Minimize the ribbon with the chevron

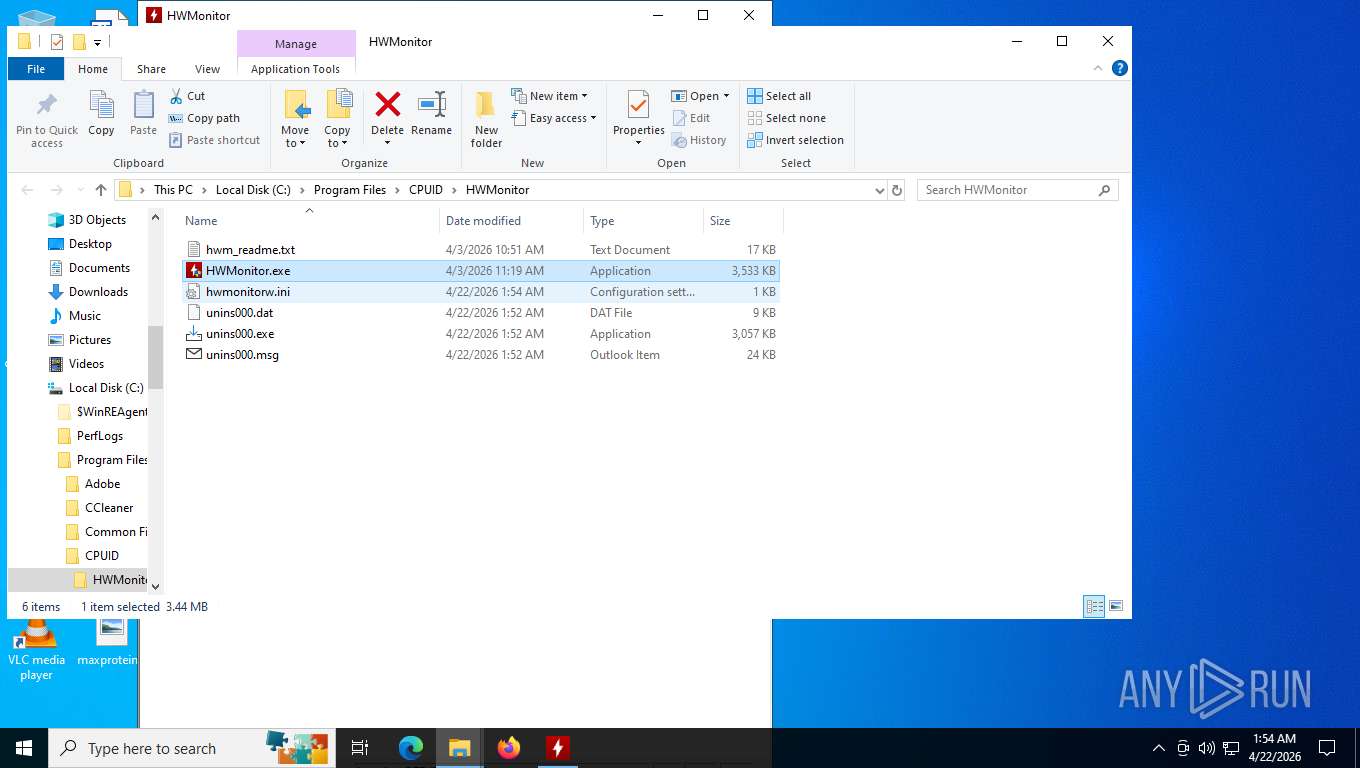pyautogui.click(x=1099, y=69)
